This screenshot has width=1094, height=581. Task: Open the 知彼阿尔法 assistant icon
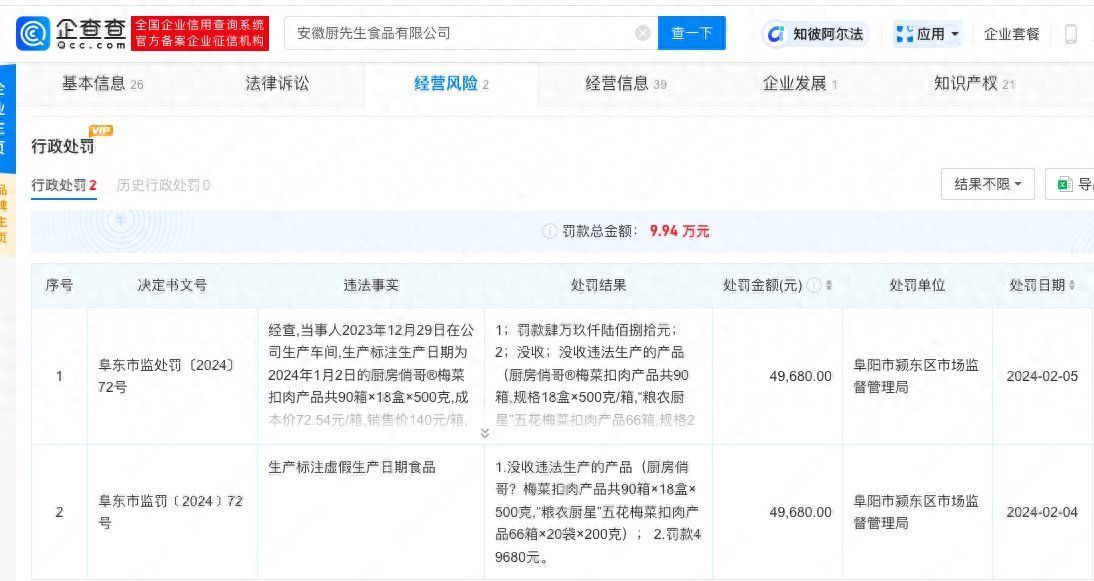(815, 33)
